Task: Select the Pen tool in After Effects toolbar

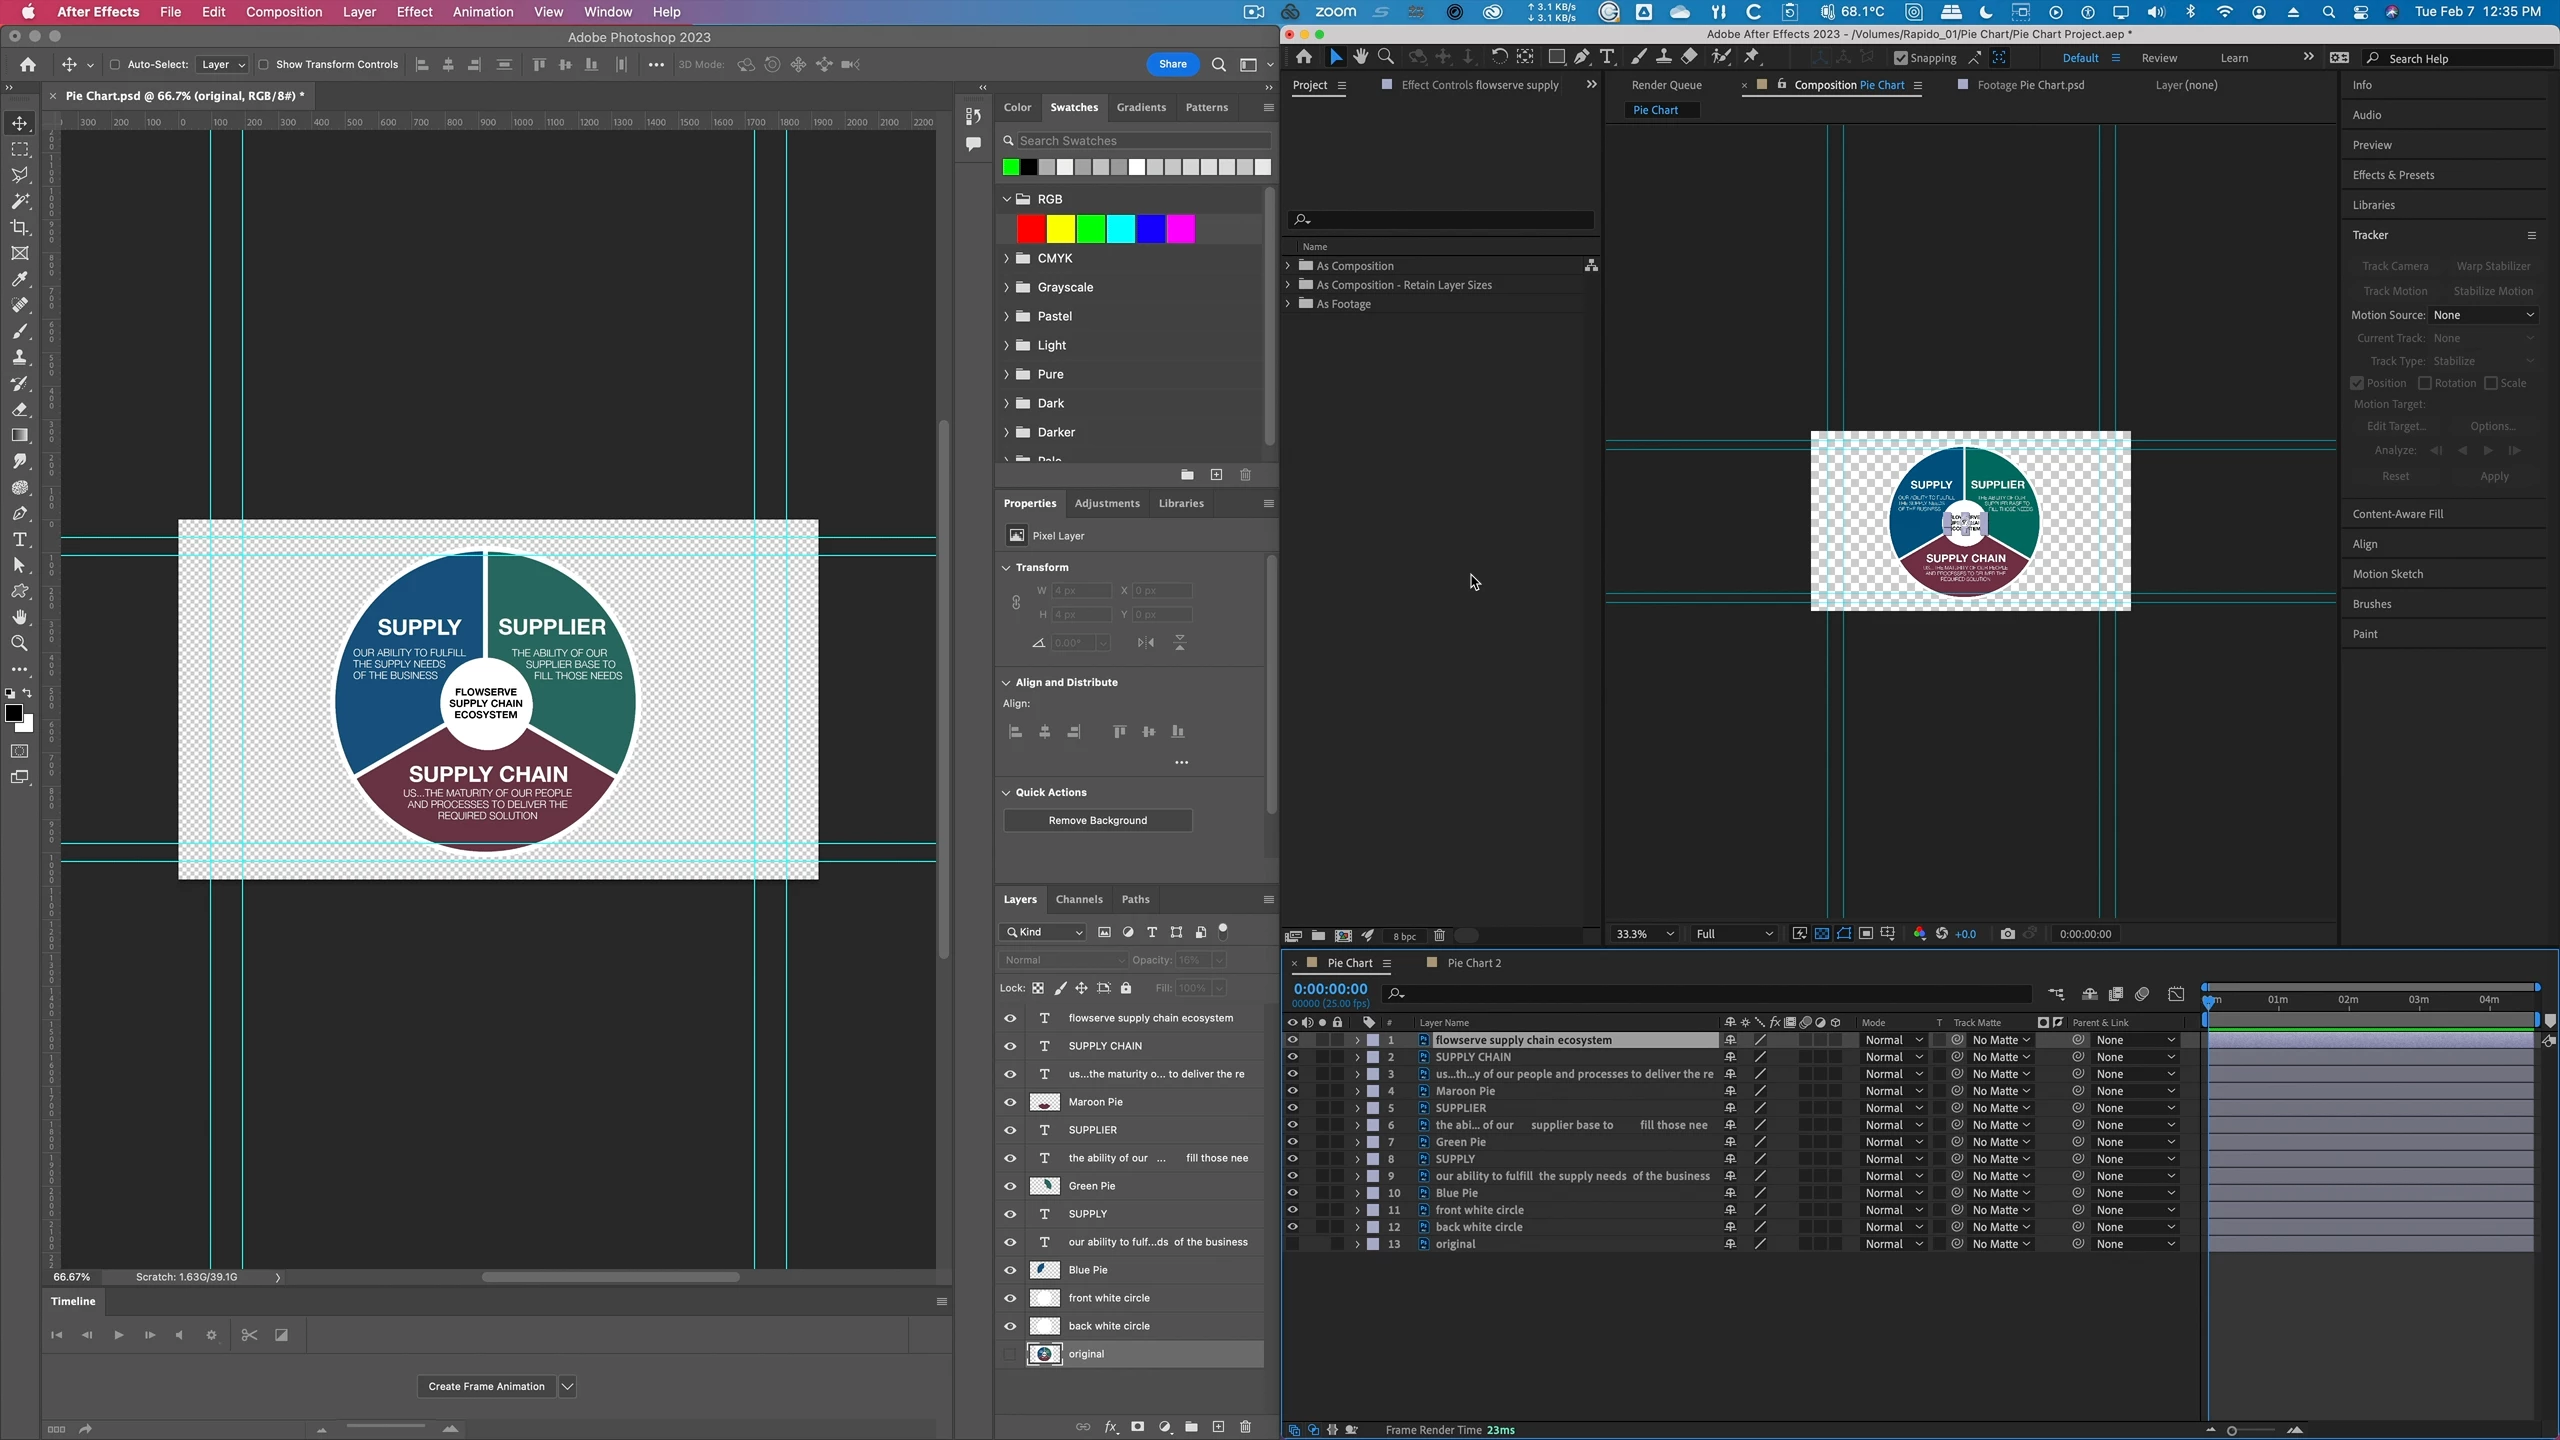Action: coord(1582,57)
